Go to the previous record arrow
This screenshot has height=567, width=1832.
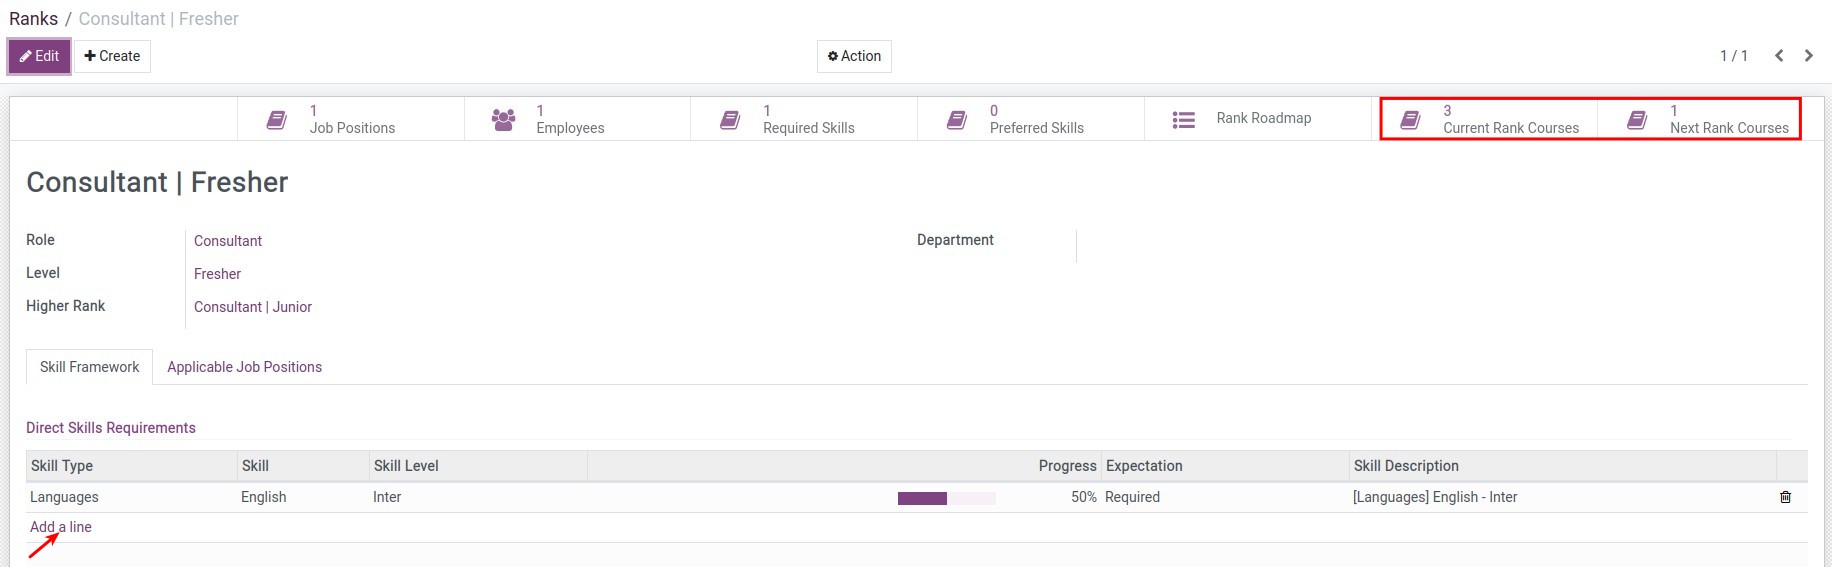(1779, 56)
